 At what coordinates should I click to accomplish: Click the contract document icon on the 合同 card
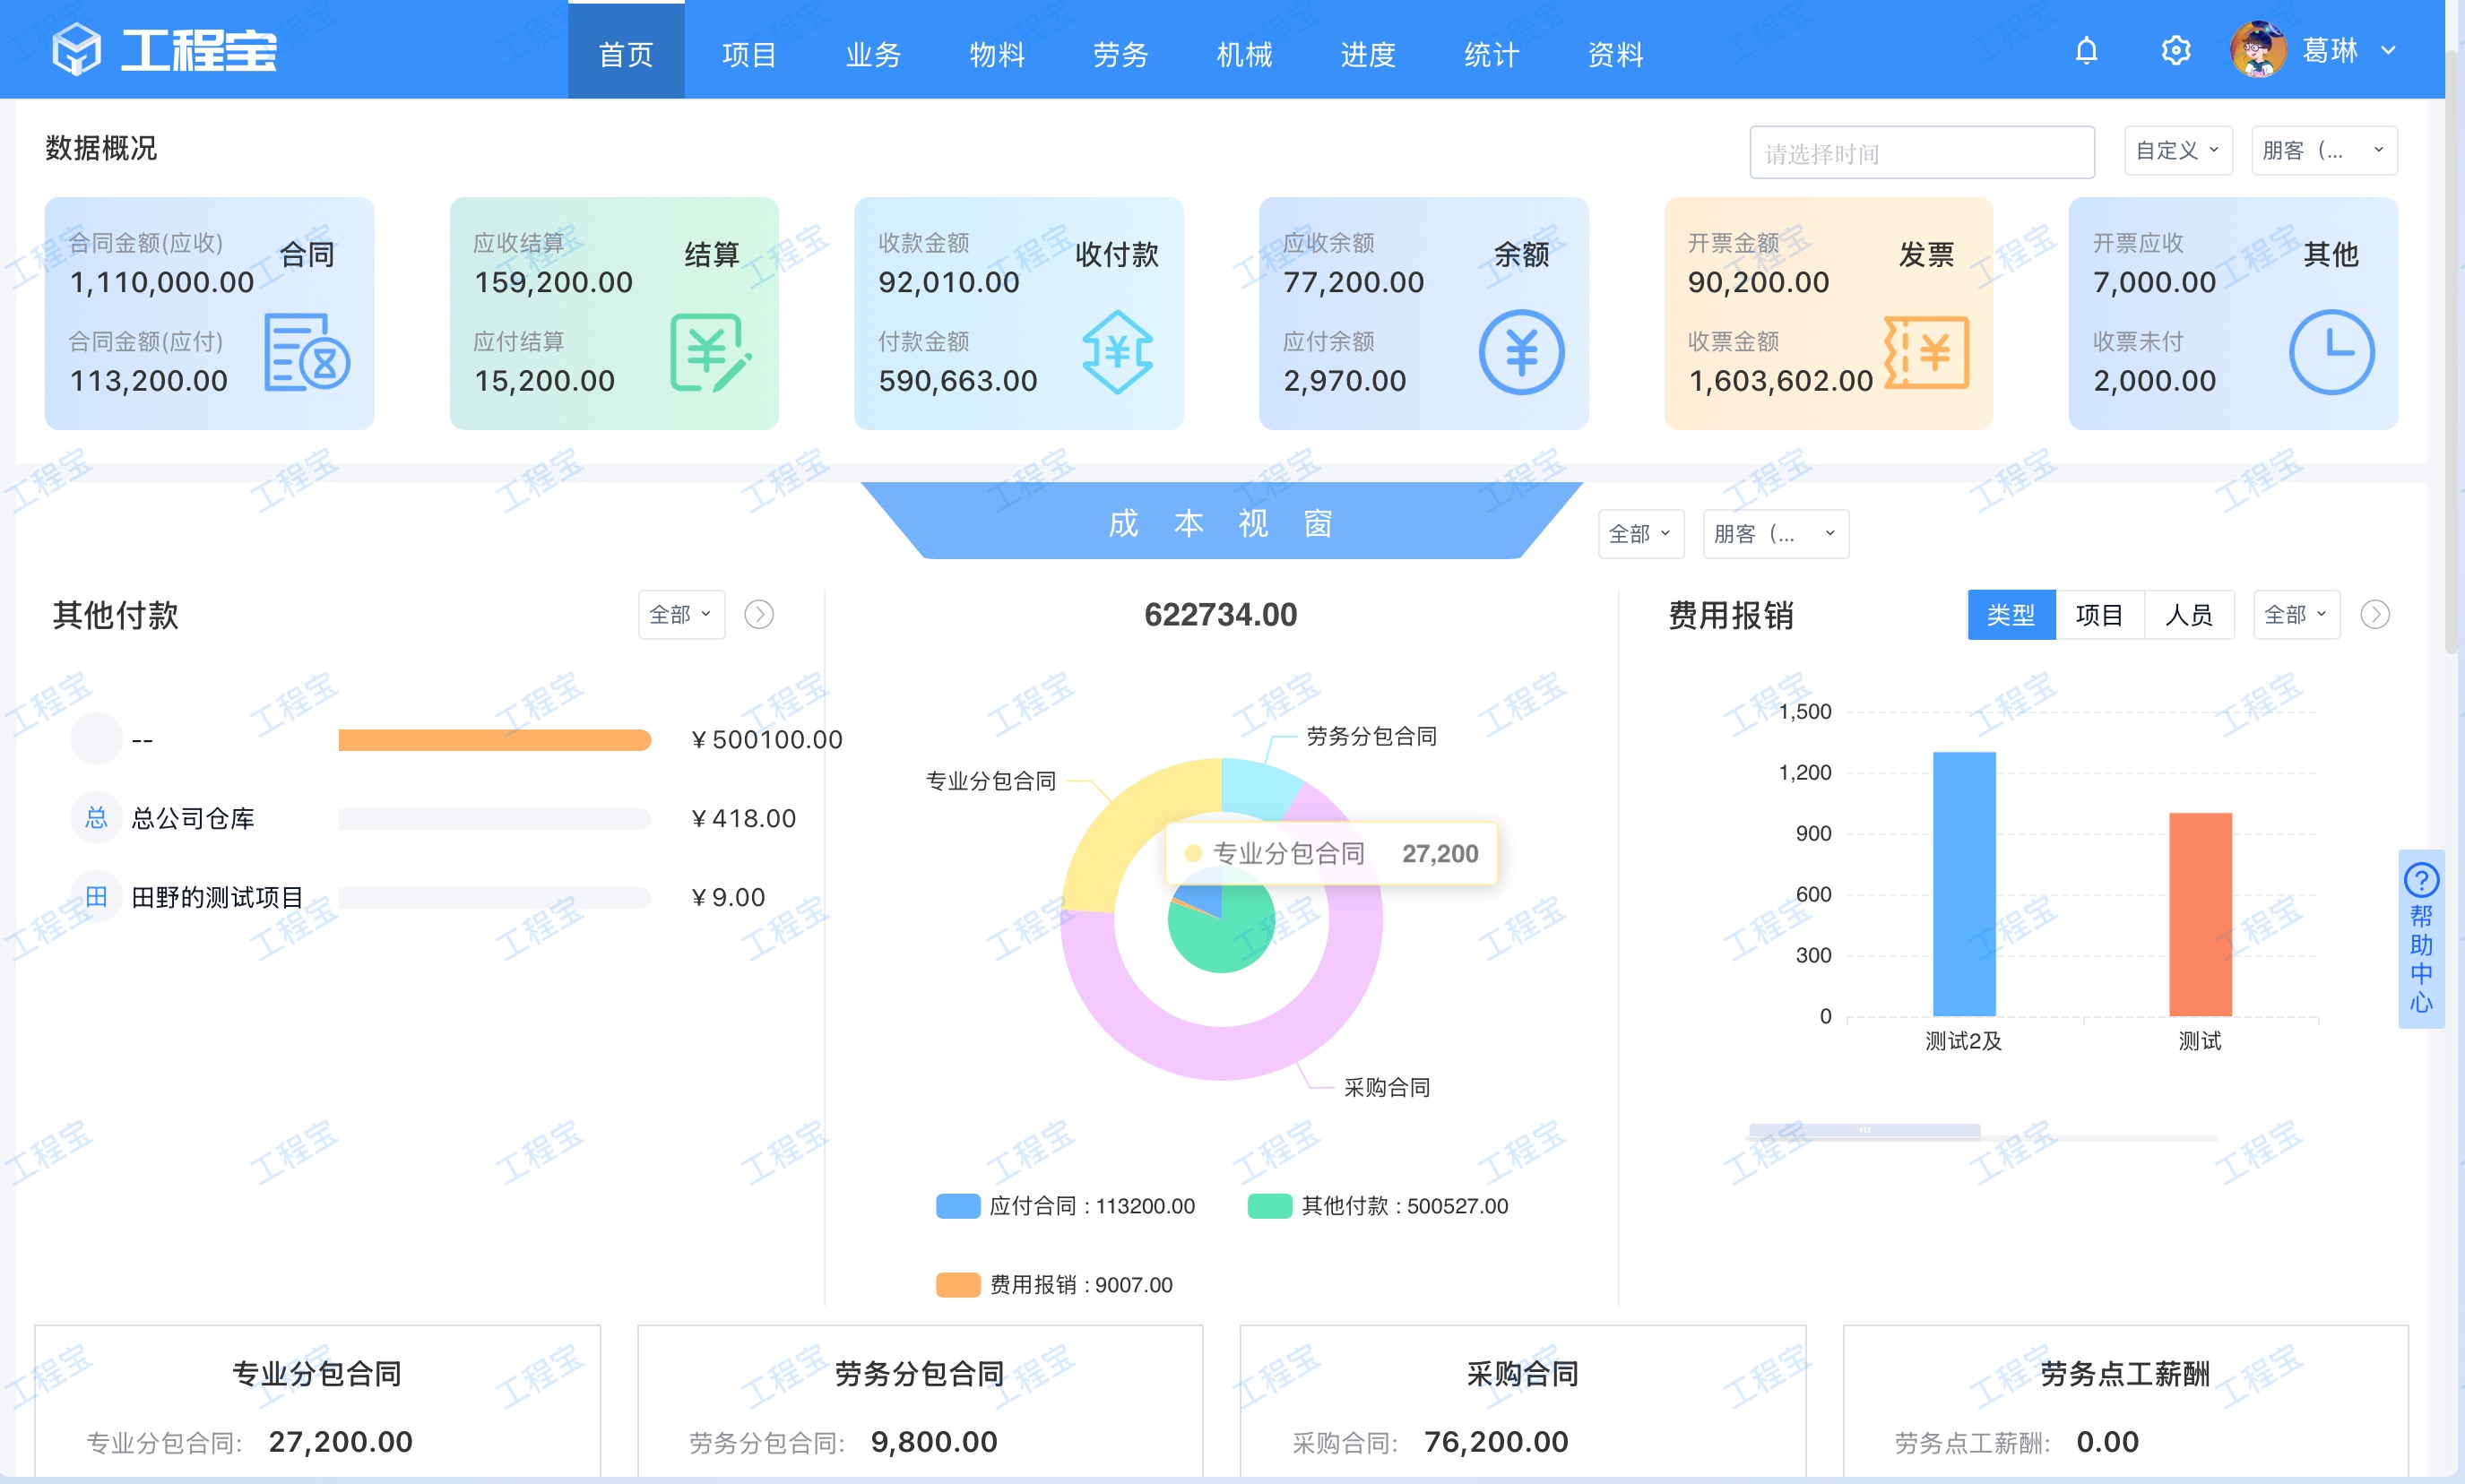point(303,352)
